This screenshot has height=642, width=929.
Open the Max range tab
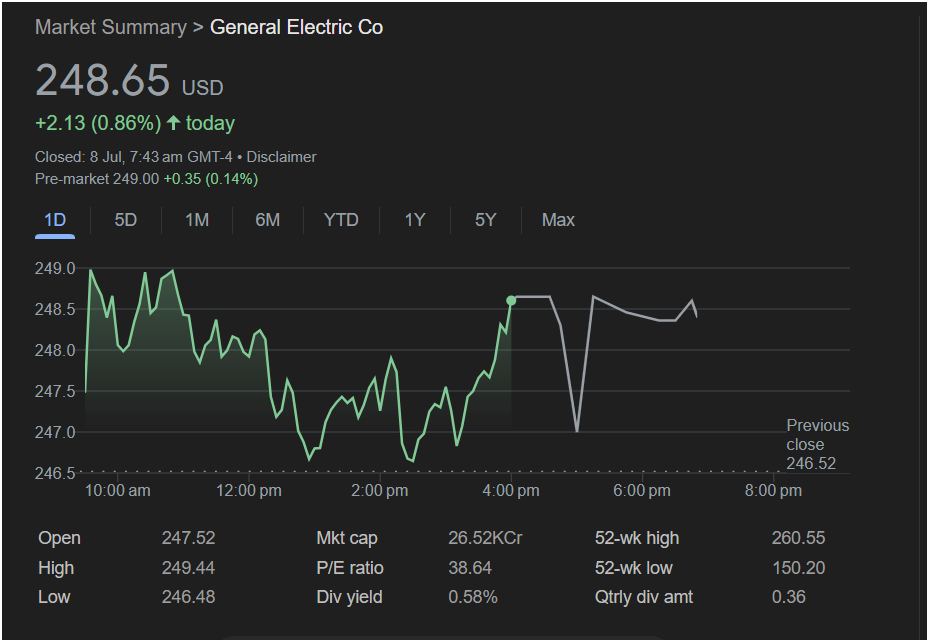[x=558, y=220]
